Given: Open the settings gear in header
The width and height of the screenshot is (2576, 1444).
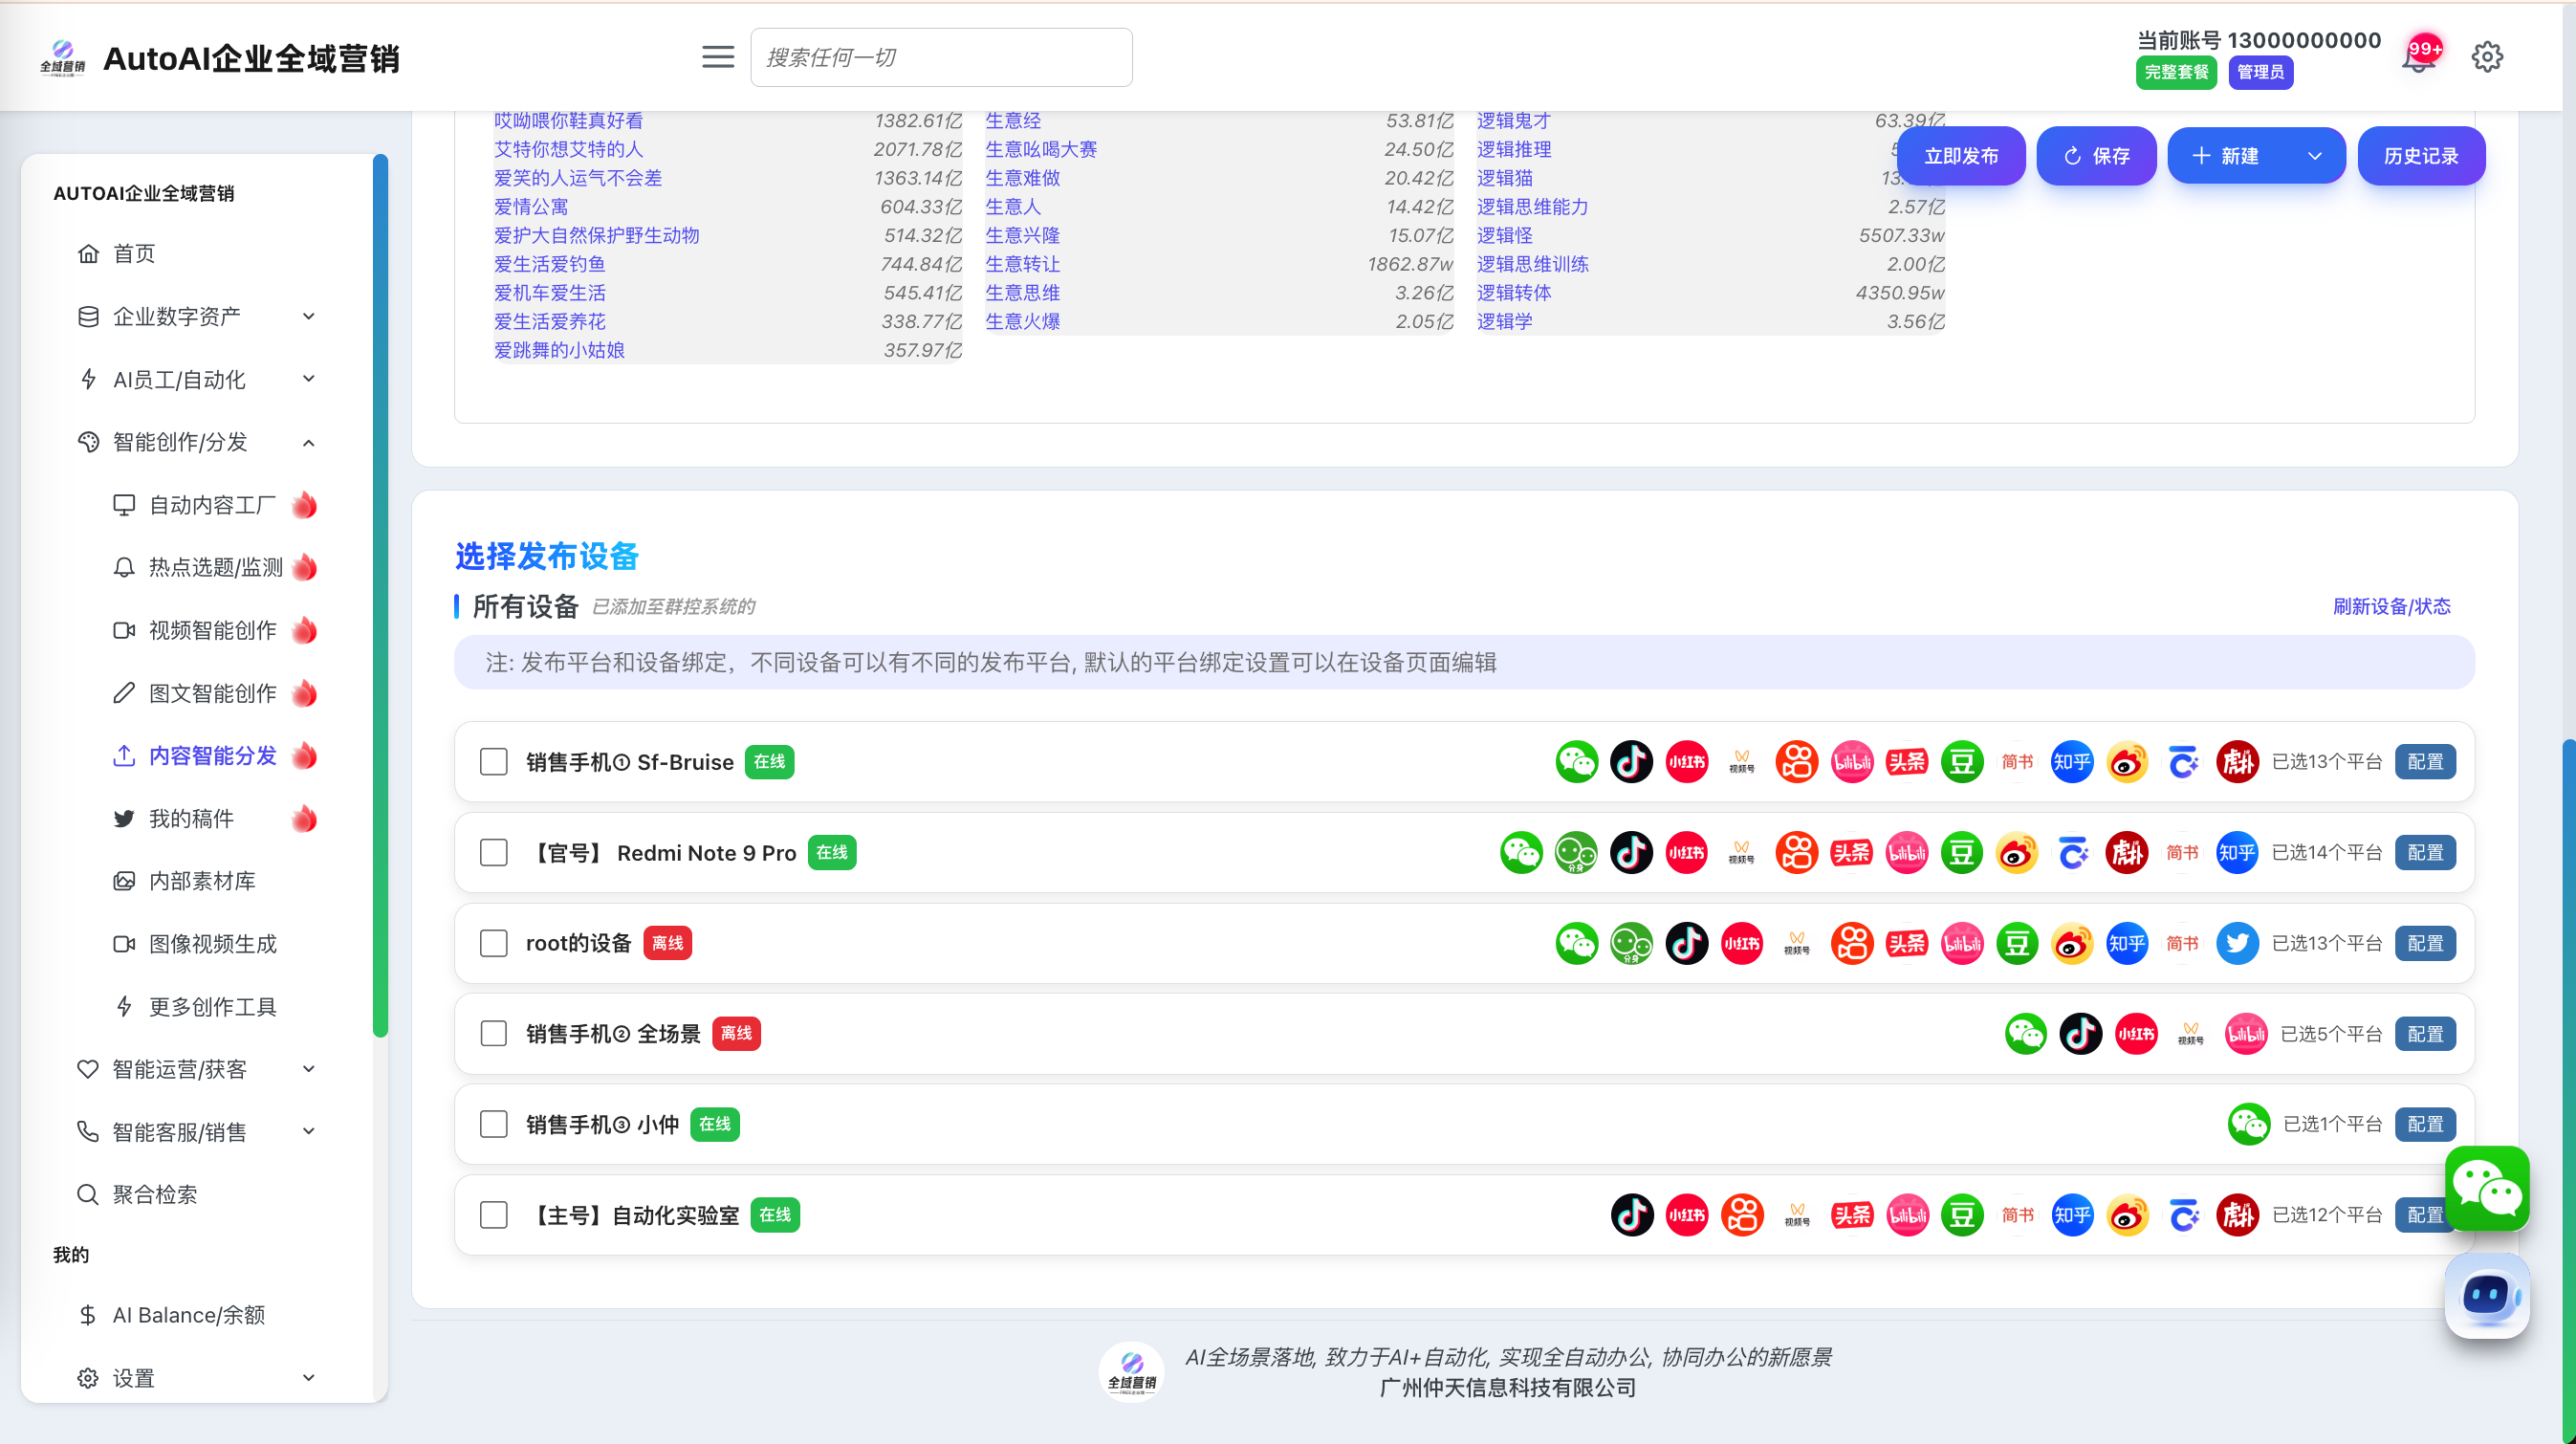Looking at the screenshot, I should click(2487, 57).
